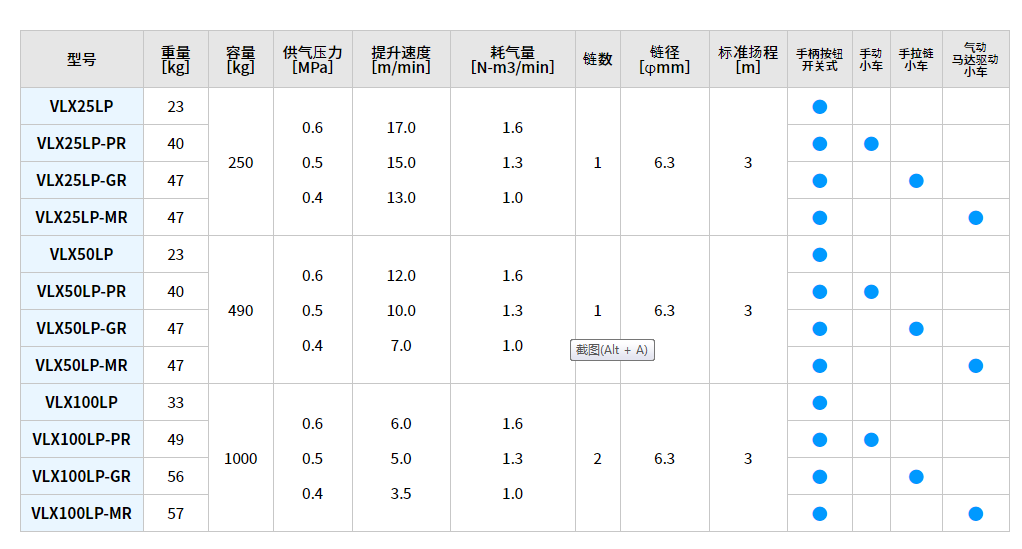Click the 耗气量 [N-m3/min] column header
1022x549 pixels.
(512, 59)
